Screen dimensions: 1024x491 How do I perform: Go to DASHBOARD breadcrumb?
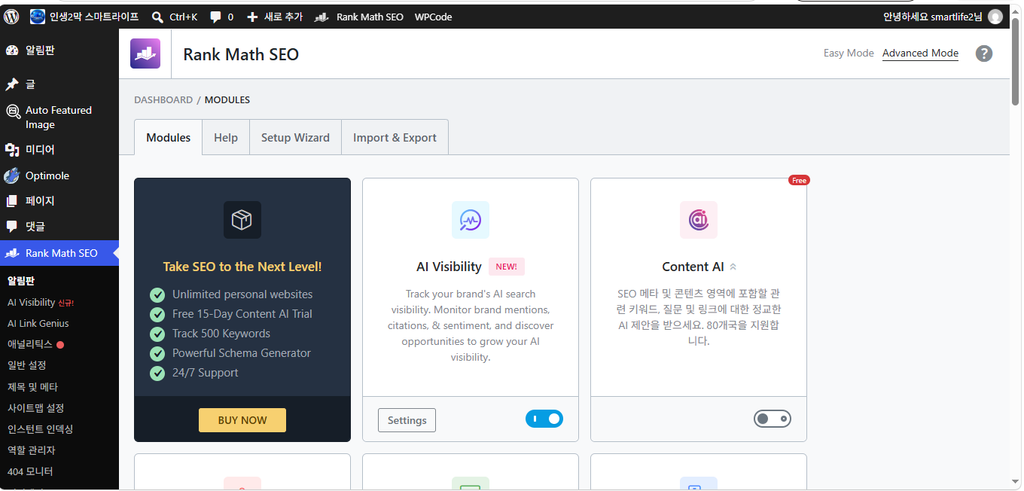[163, 100]
